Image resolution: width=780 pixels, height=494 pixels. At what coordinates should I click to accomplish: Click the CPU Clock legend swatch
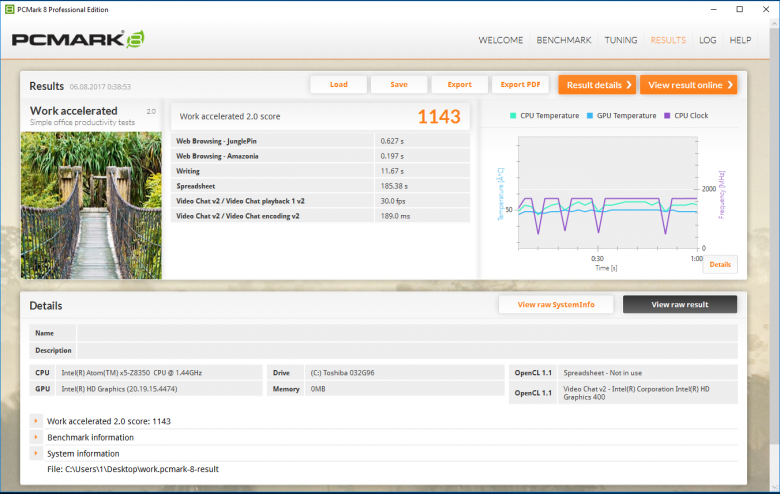click(667, 116)
